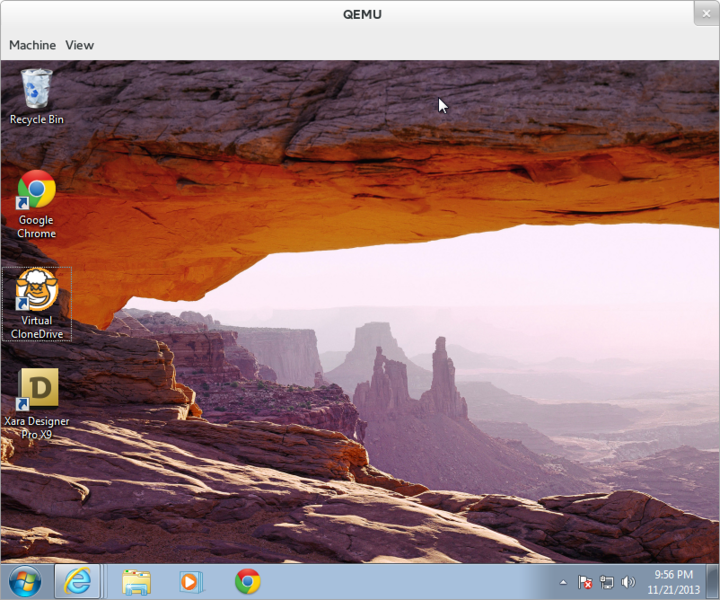
Task: Close the QEMU window
Action: tap(705, 14)
